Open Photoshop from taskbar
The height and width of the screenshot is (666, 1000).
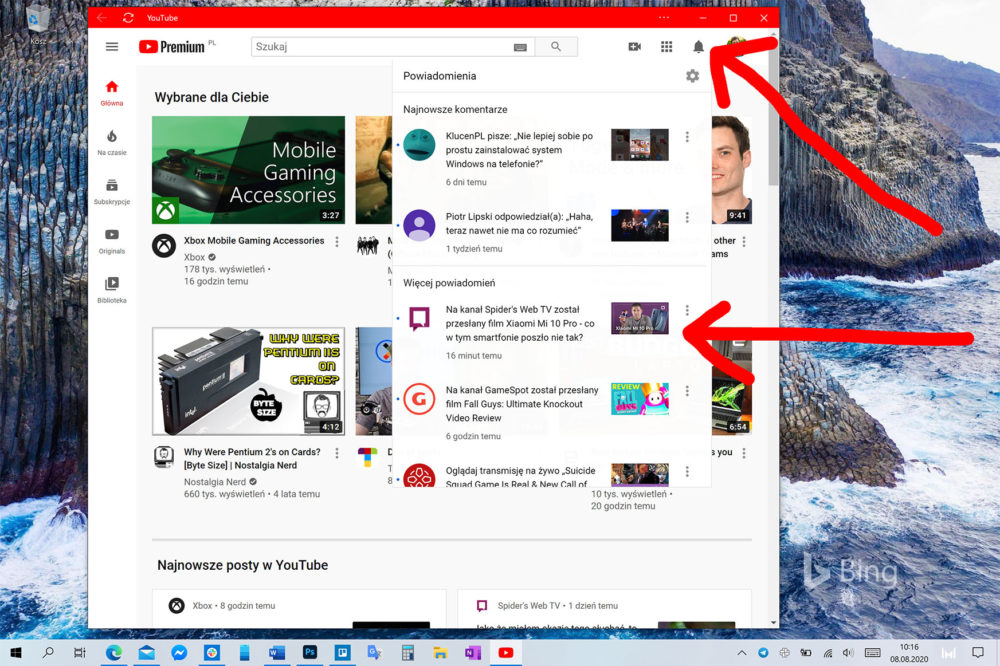309,652
